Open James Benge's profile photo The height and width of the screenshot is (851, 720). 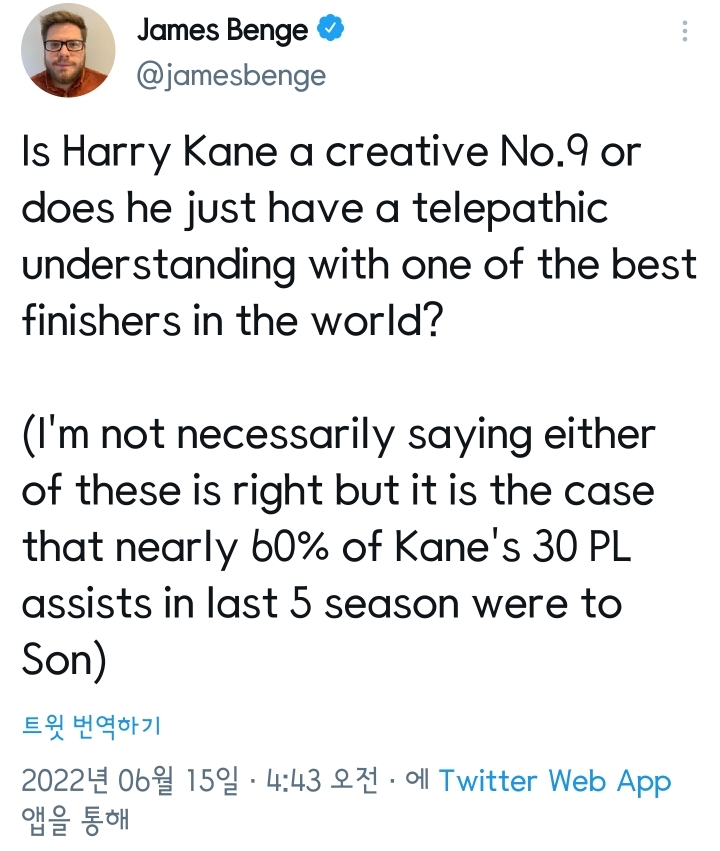click(68, 50)
